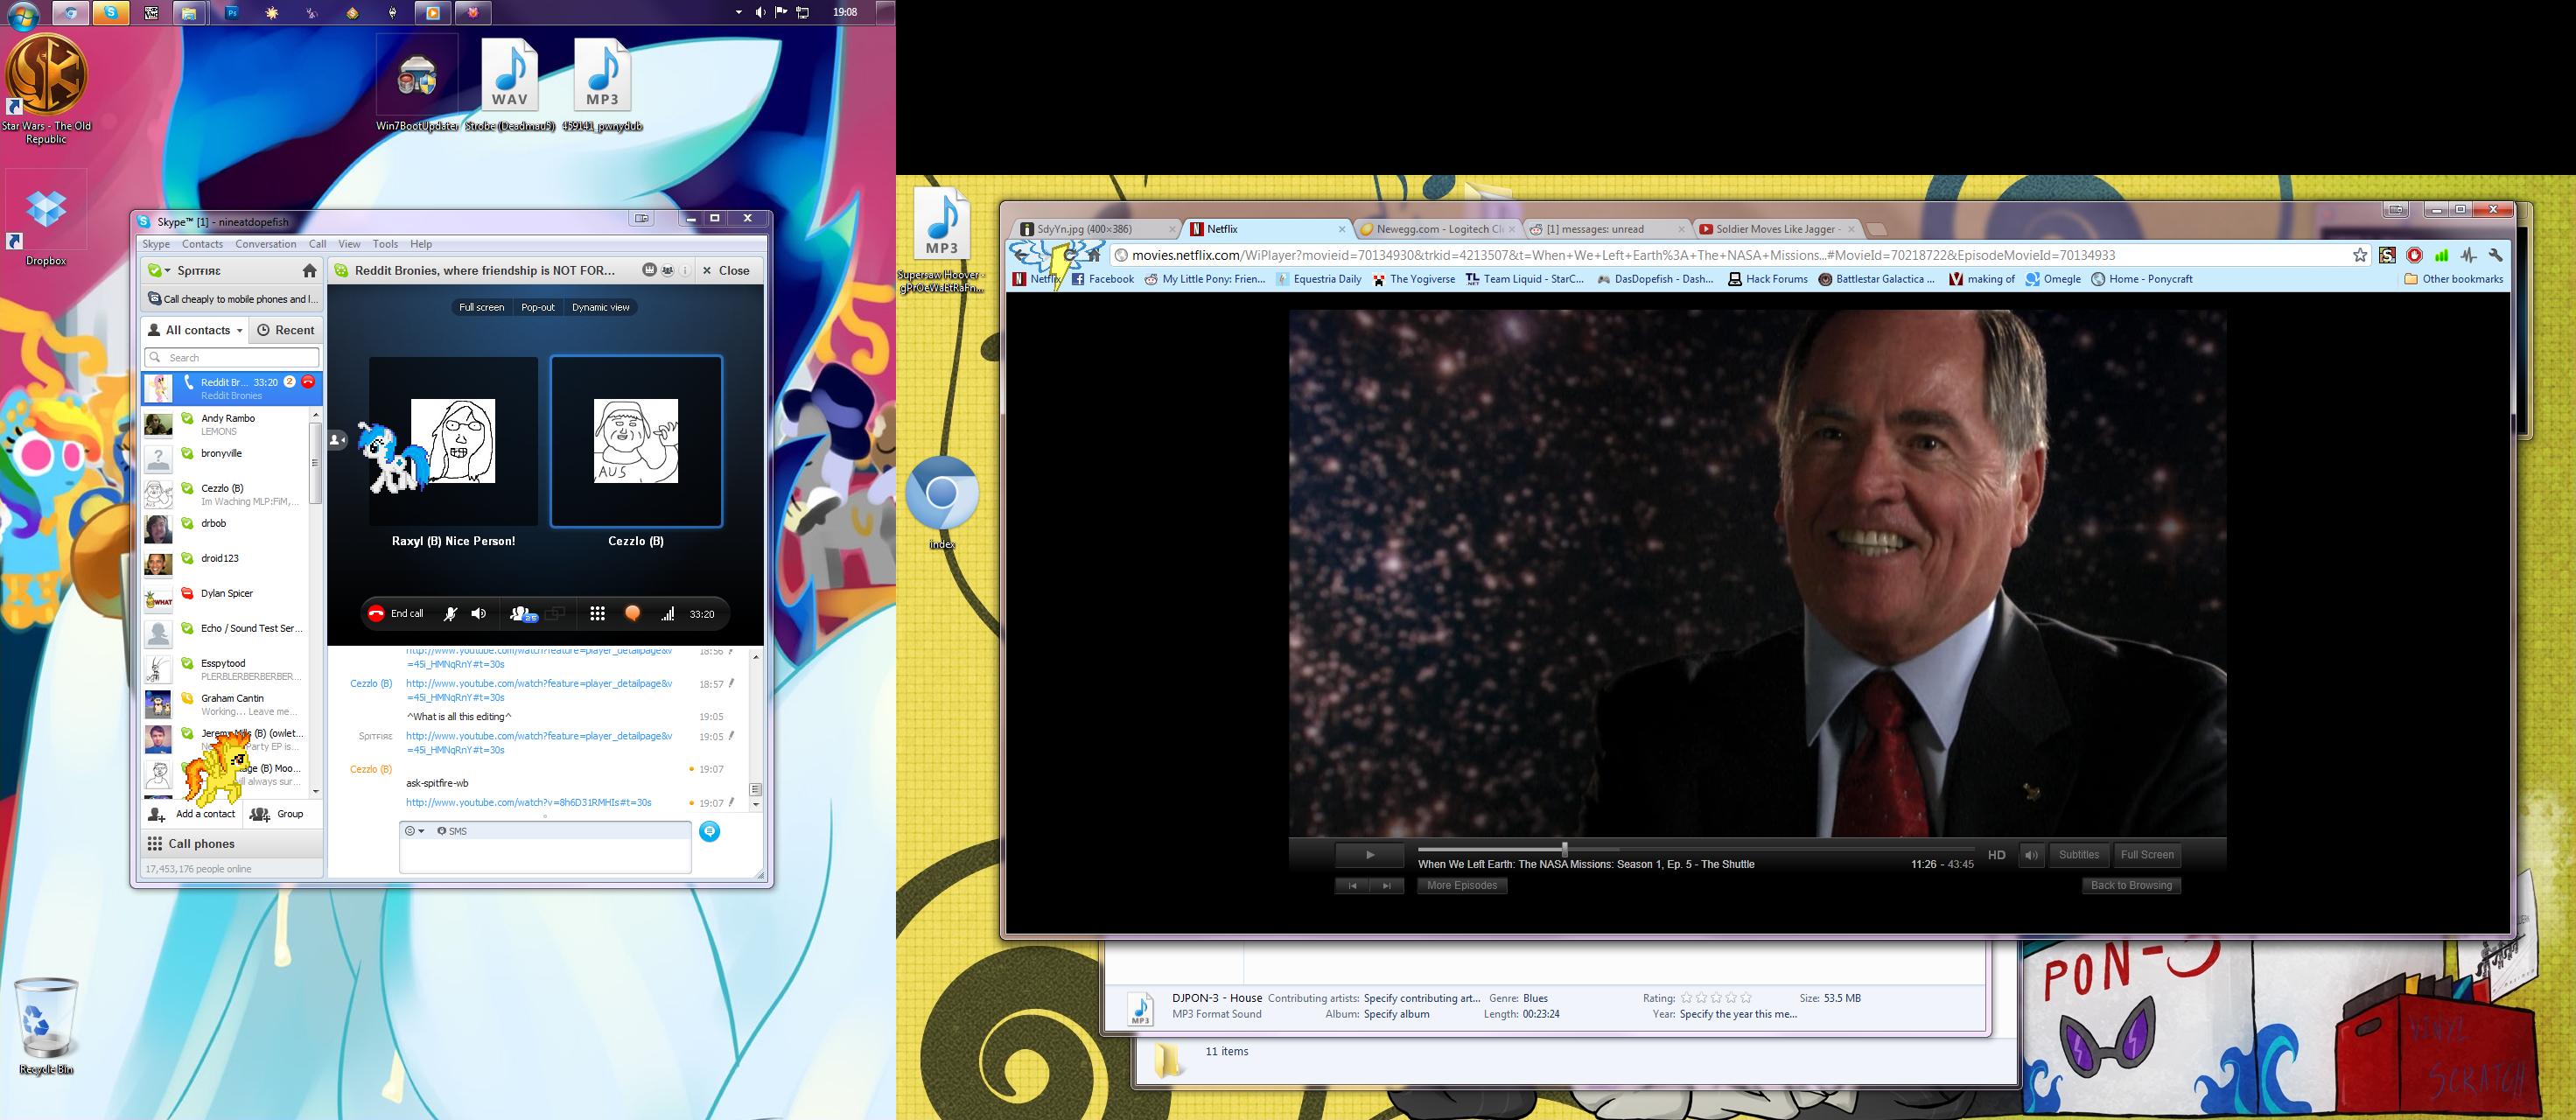Click the round send button beside message box

pyautogui.click(x=709, y=831)
